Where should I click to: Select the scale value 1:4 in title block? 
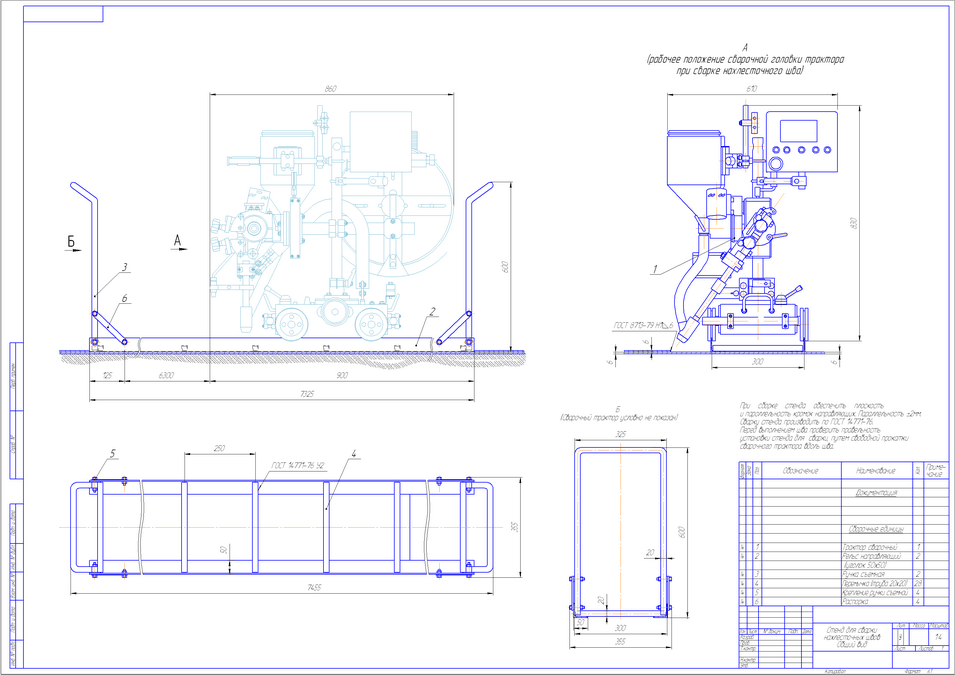pyautogui.click(x=939, y=637)
